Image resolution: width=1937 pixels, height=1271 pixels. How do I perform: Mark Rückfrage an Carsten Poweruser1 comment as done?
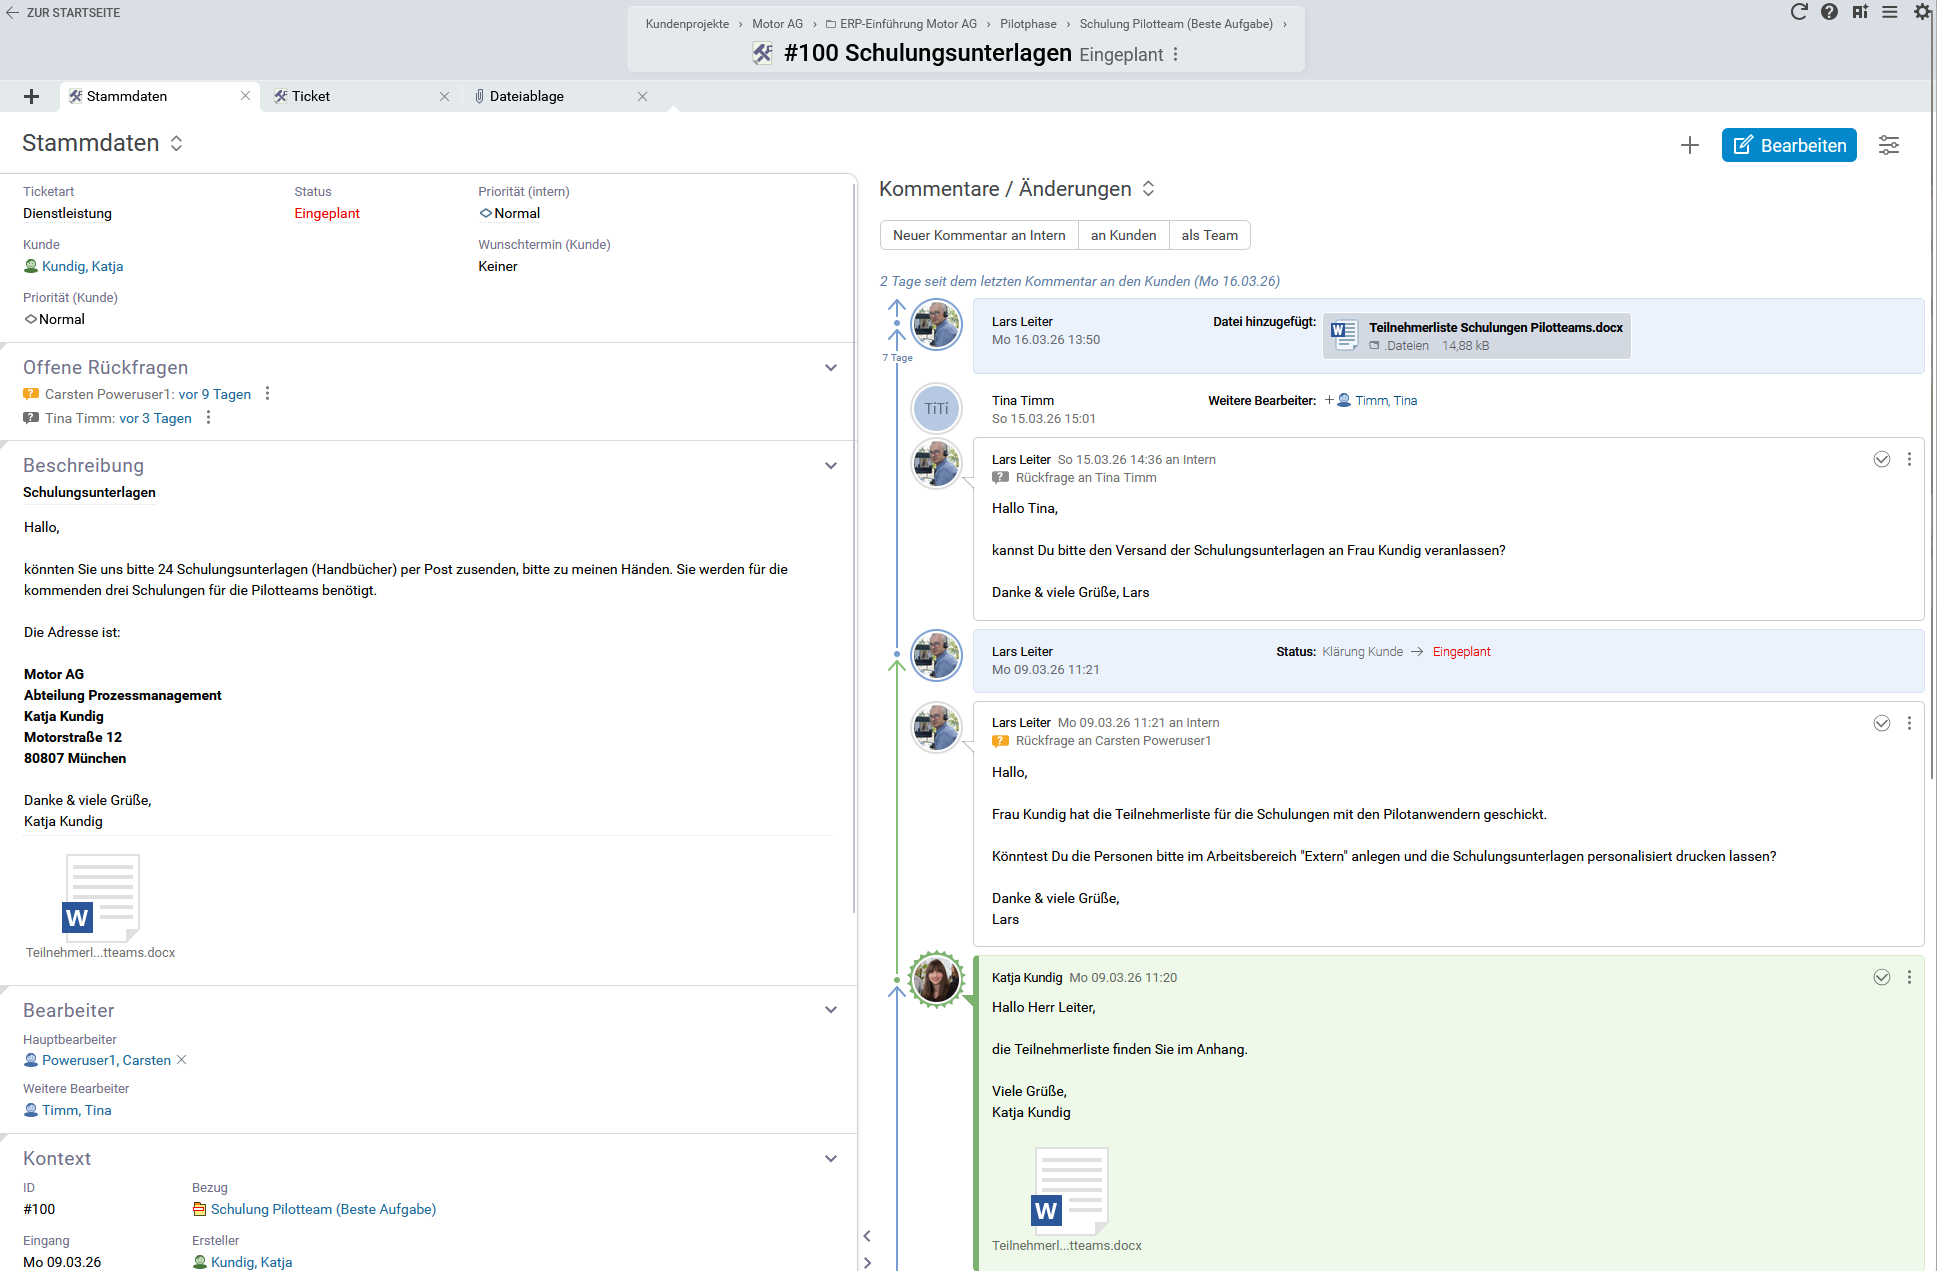[1882, 723]
